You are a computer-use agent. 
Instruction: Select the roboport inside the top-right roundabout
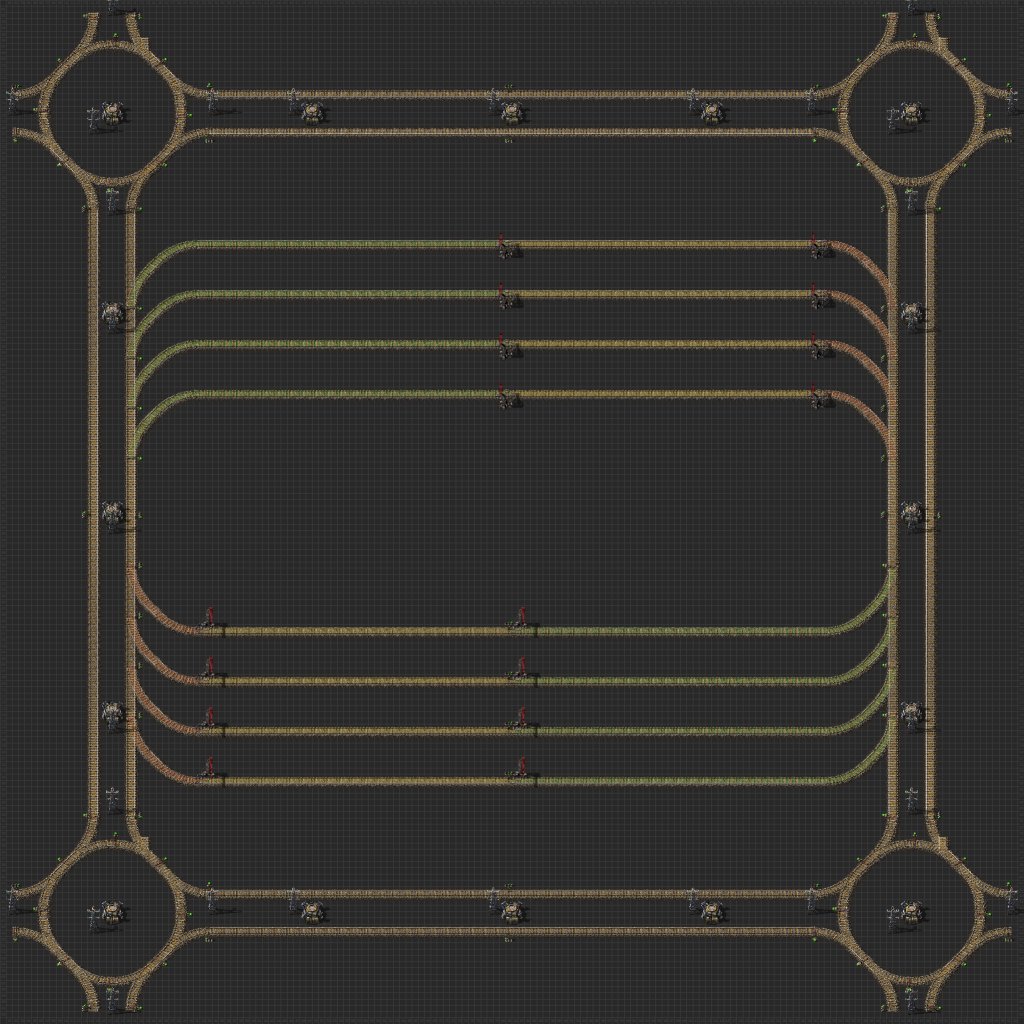[x=911, y=113]
